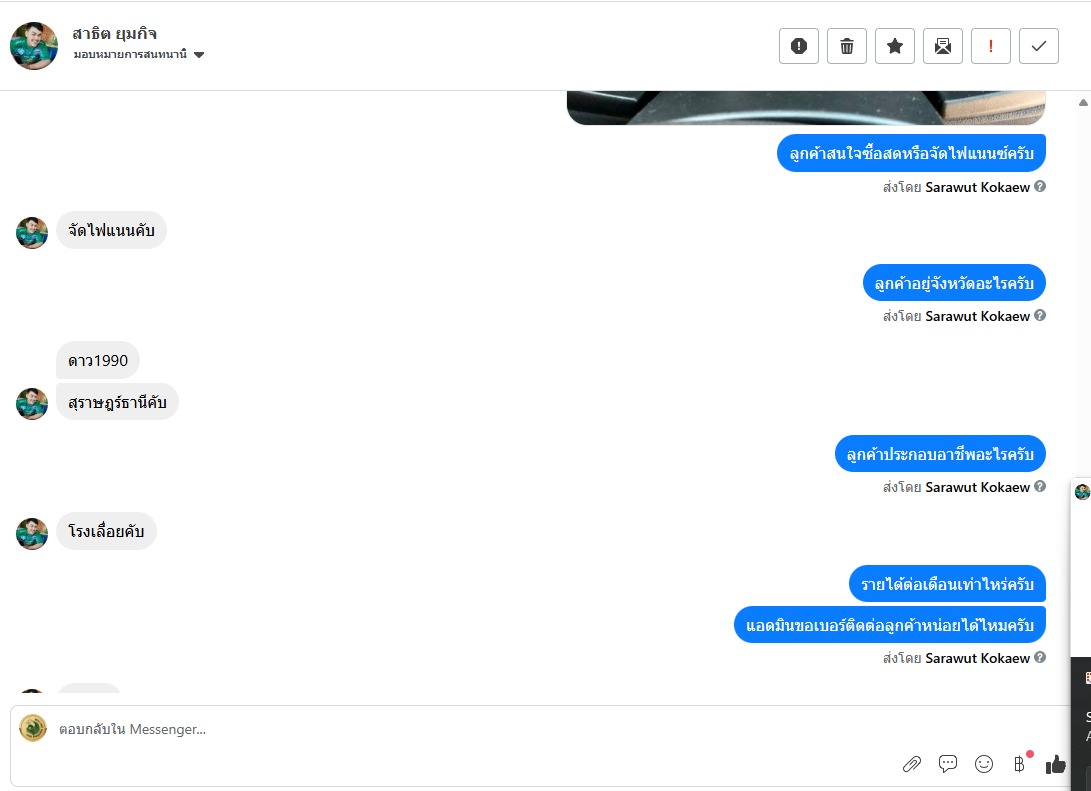Open the conversation assignment dropdown arrow
Image resolution: width=1091 pixels, height=791 pixels.
click(x=199, y=55)
